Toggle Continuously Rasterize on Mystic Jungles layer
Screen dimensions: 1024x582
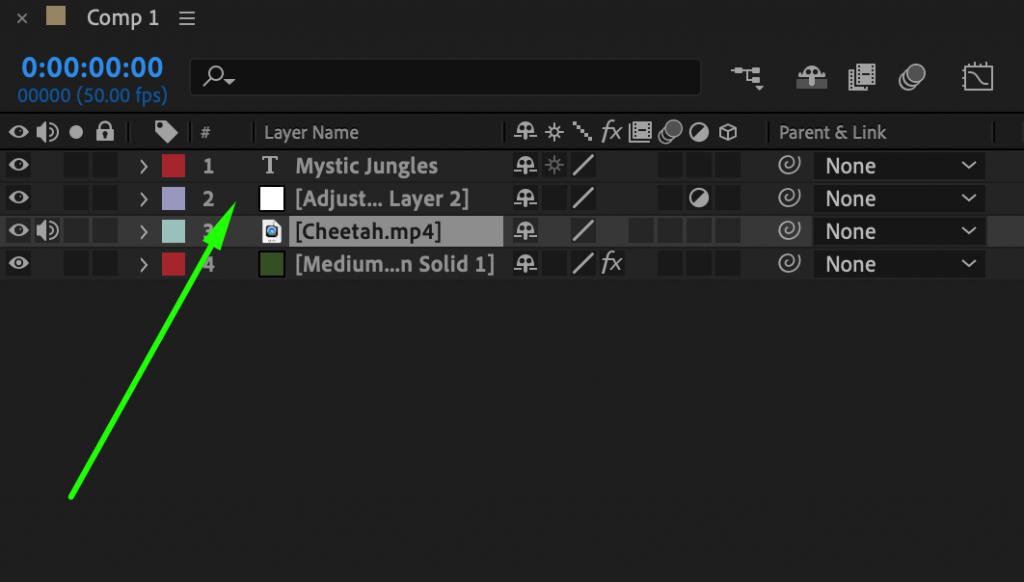[x=554, y=165]
